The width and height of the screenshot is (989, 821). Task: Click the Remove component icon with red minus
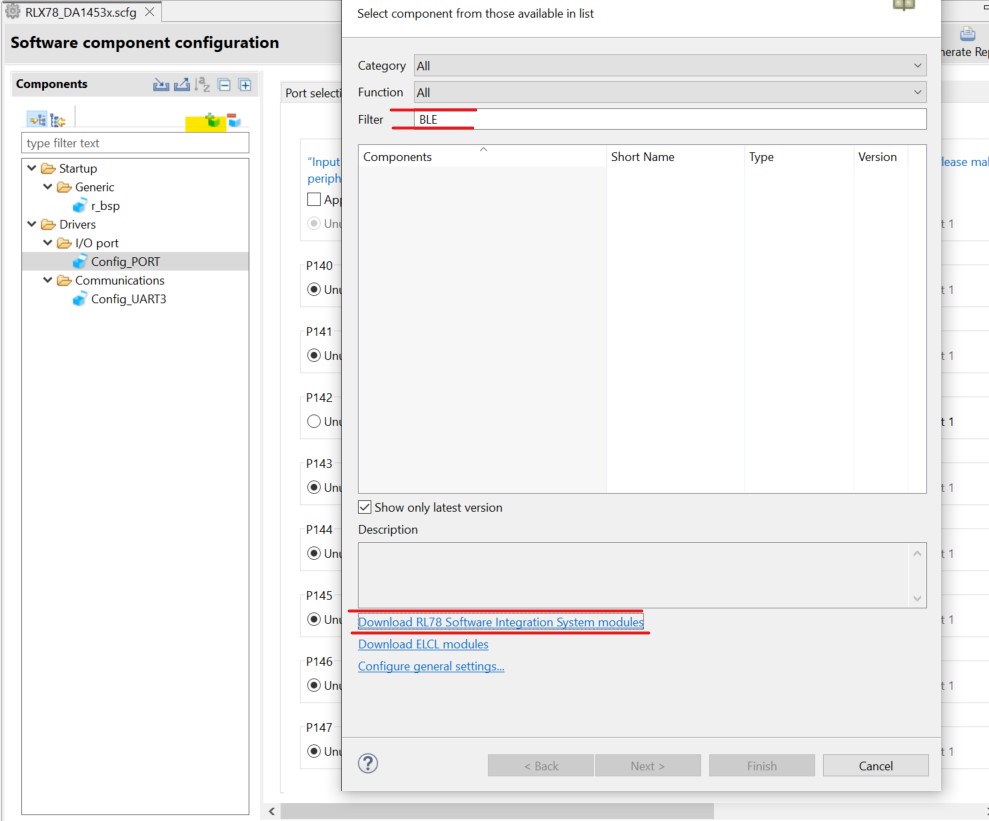pos(234,120)
